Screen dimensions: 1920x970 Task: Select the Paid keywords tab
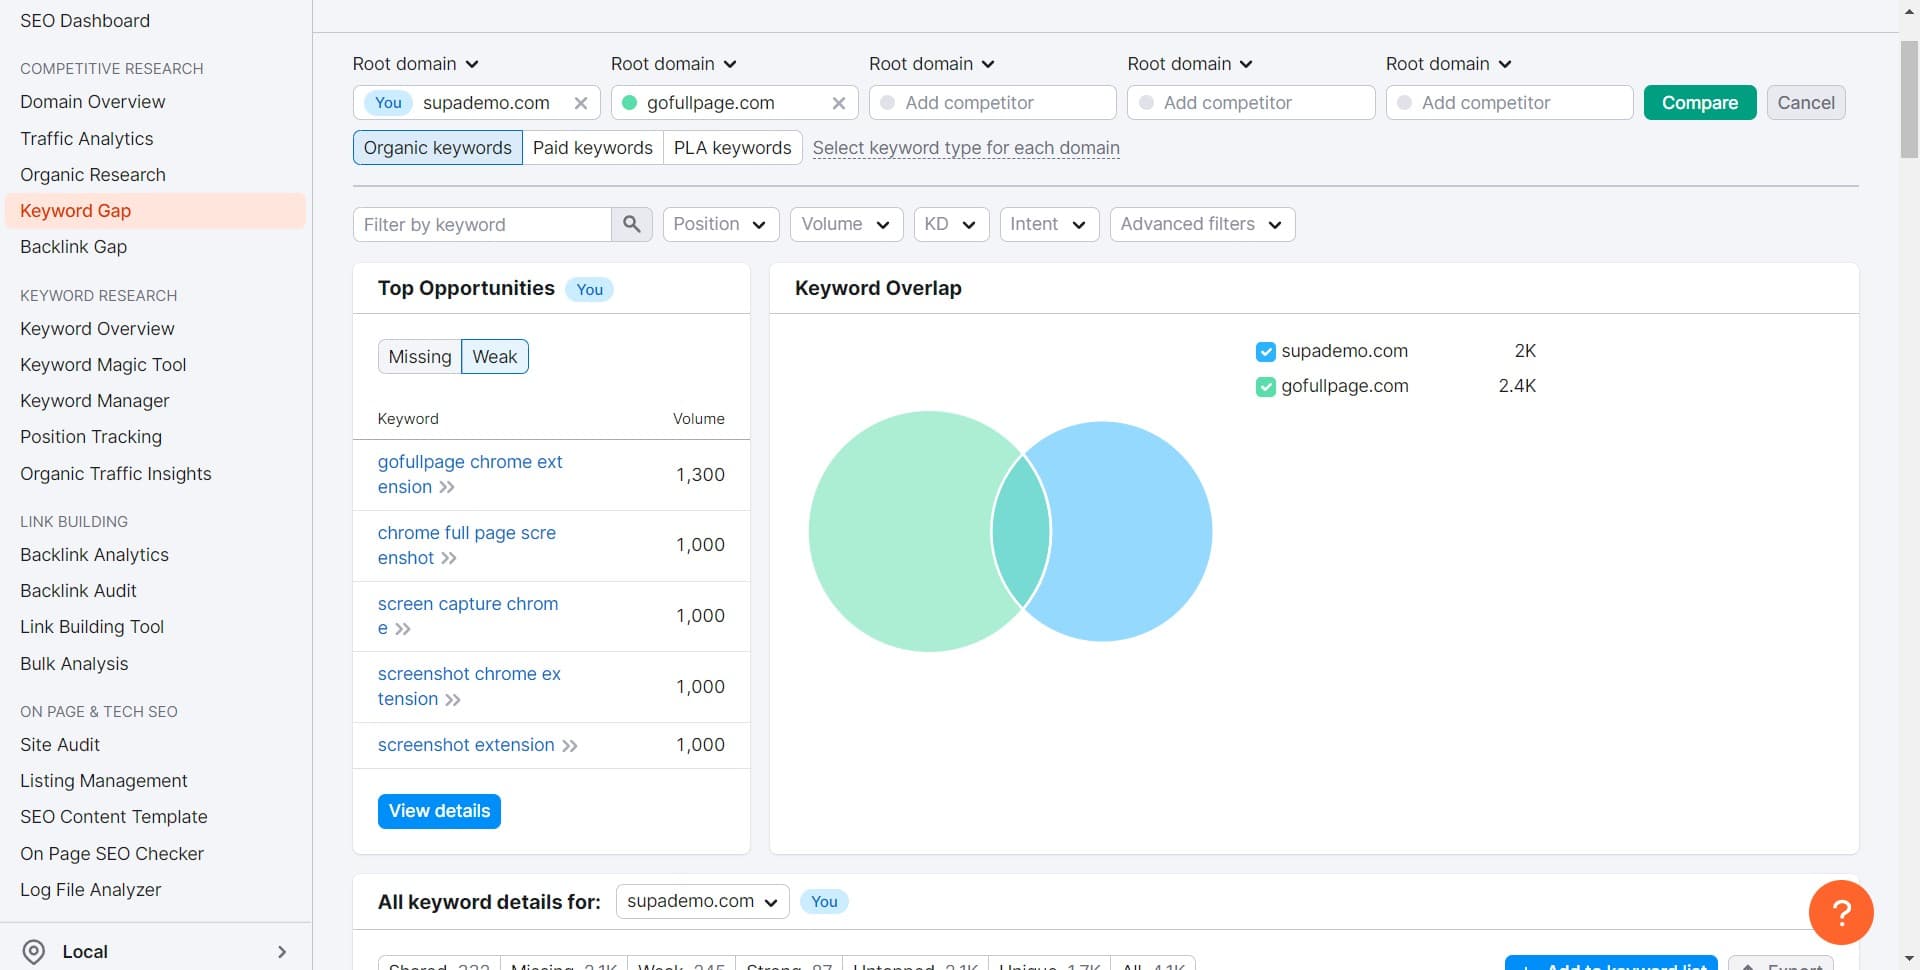(x=593, y=148)
